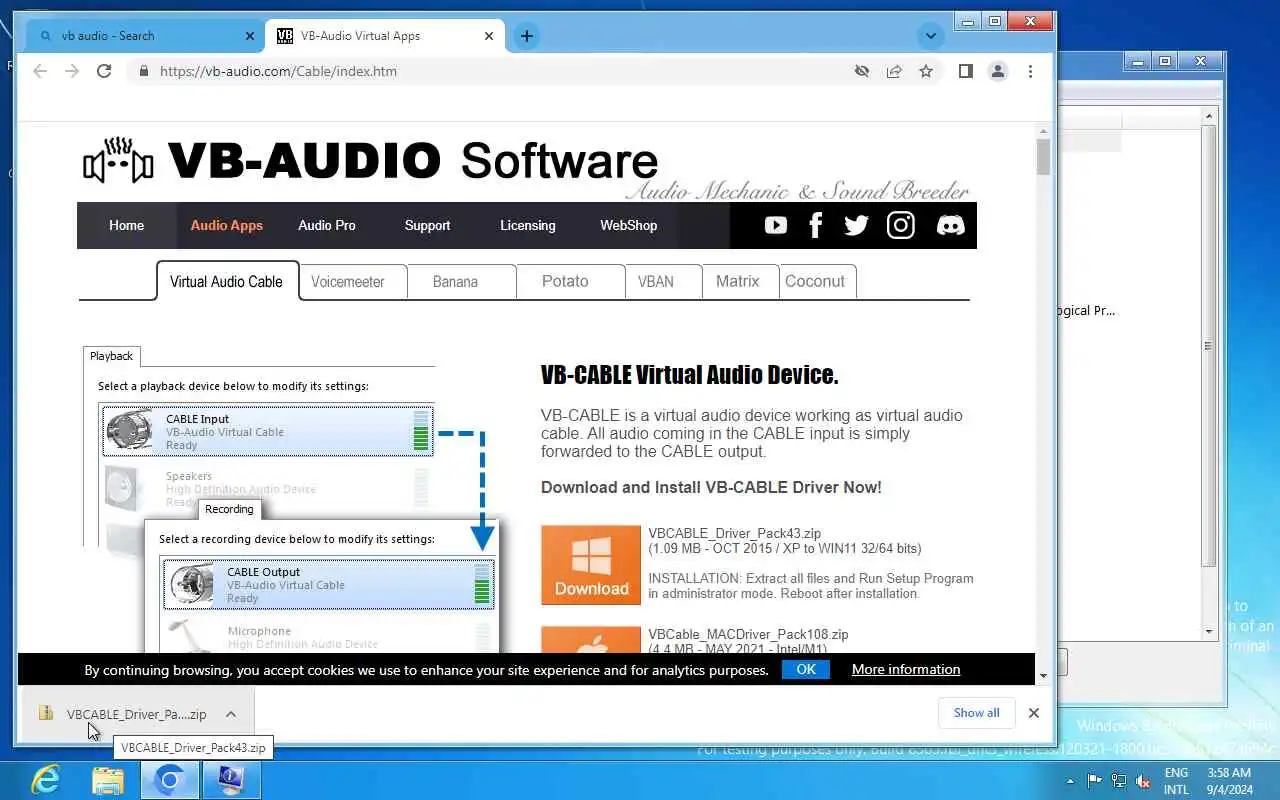
Task: Click the VB-Audio logo in the header
Action: (118, 161)
